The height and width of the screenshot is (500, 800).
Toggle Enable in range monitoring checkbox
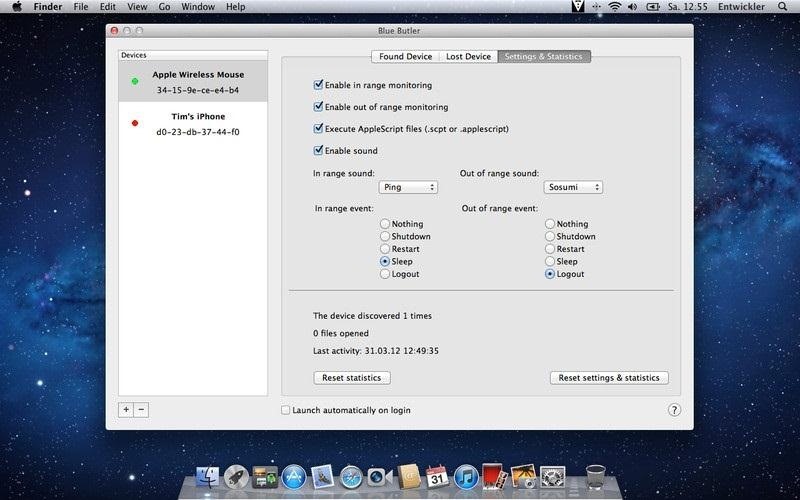pos(318,85)
